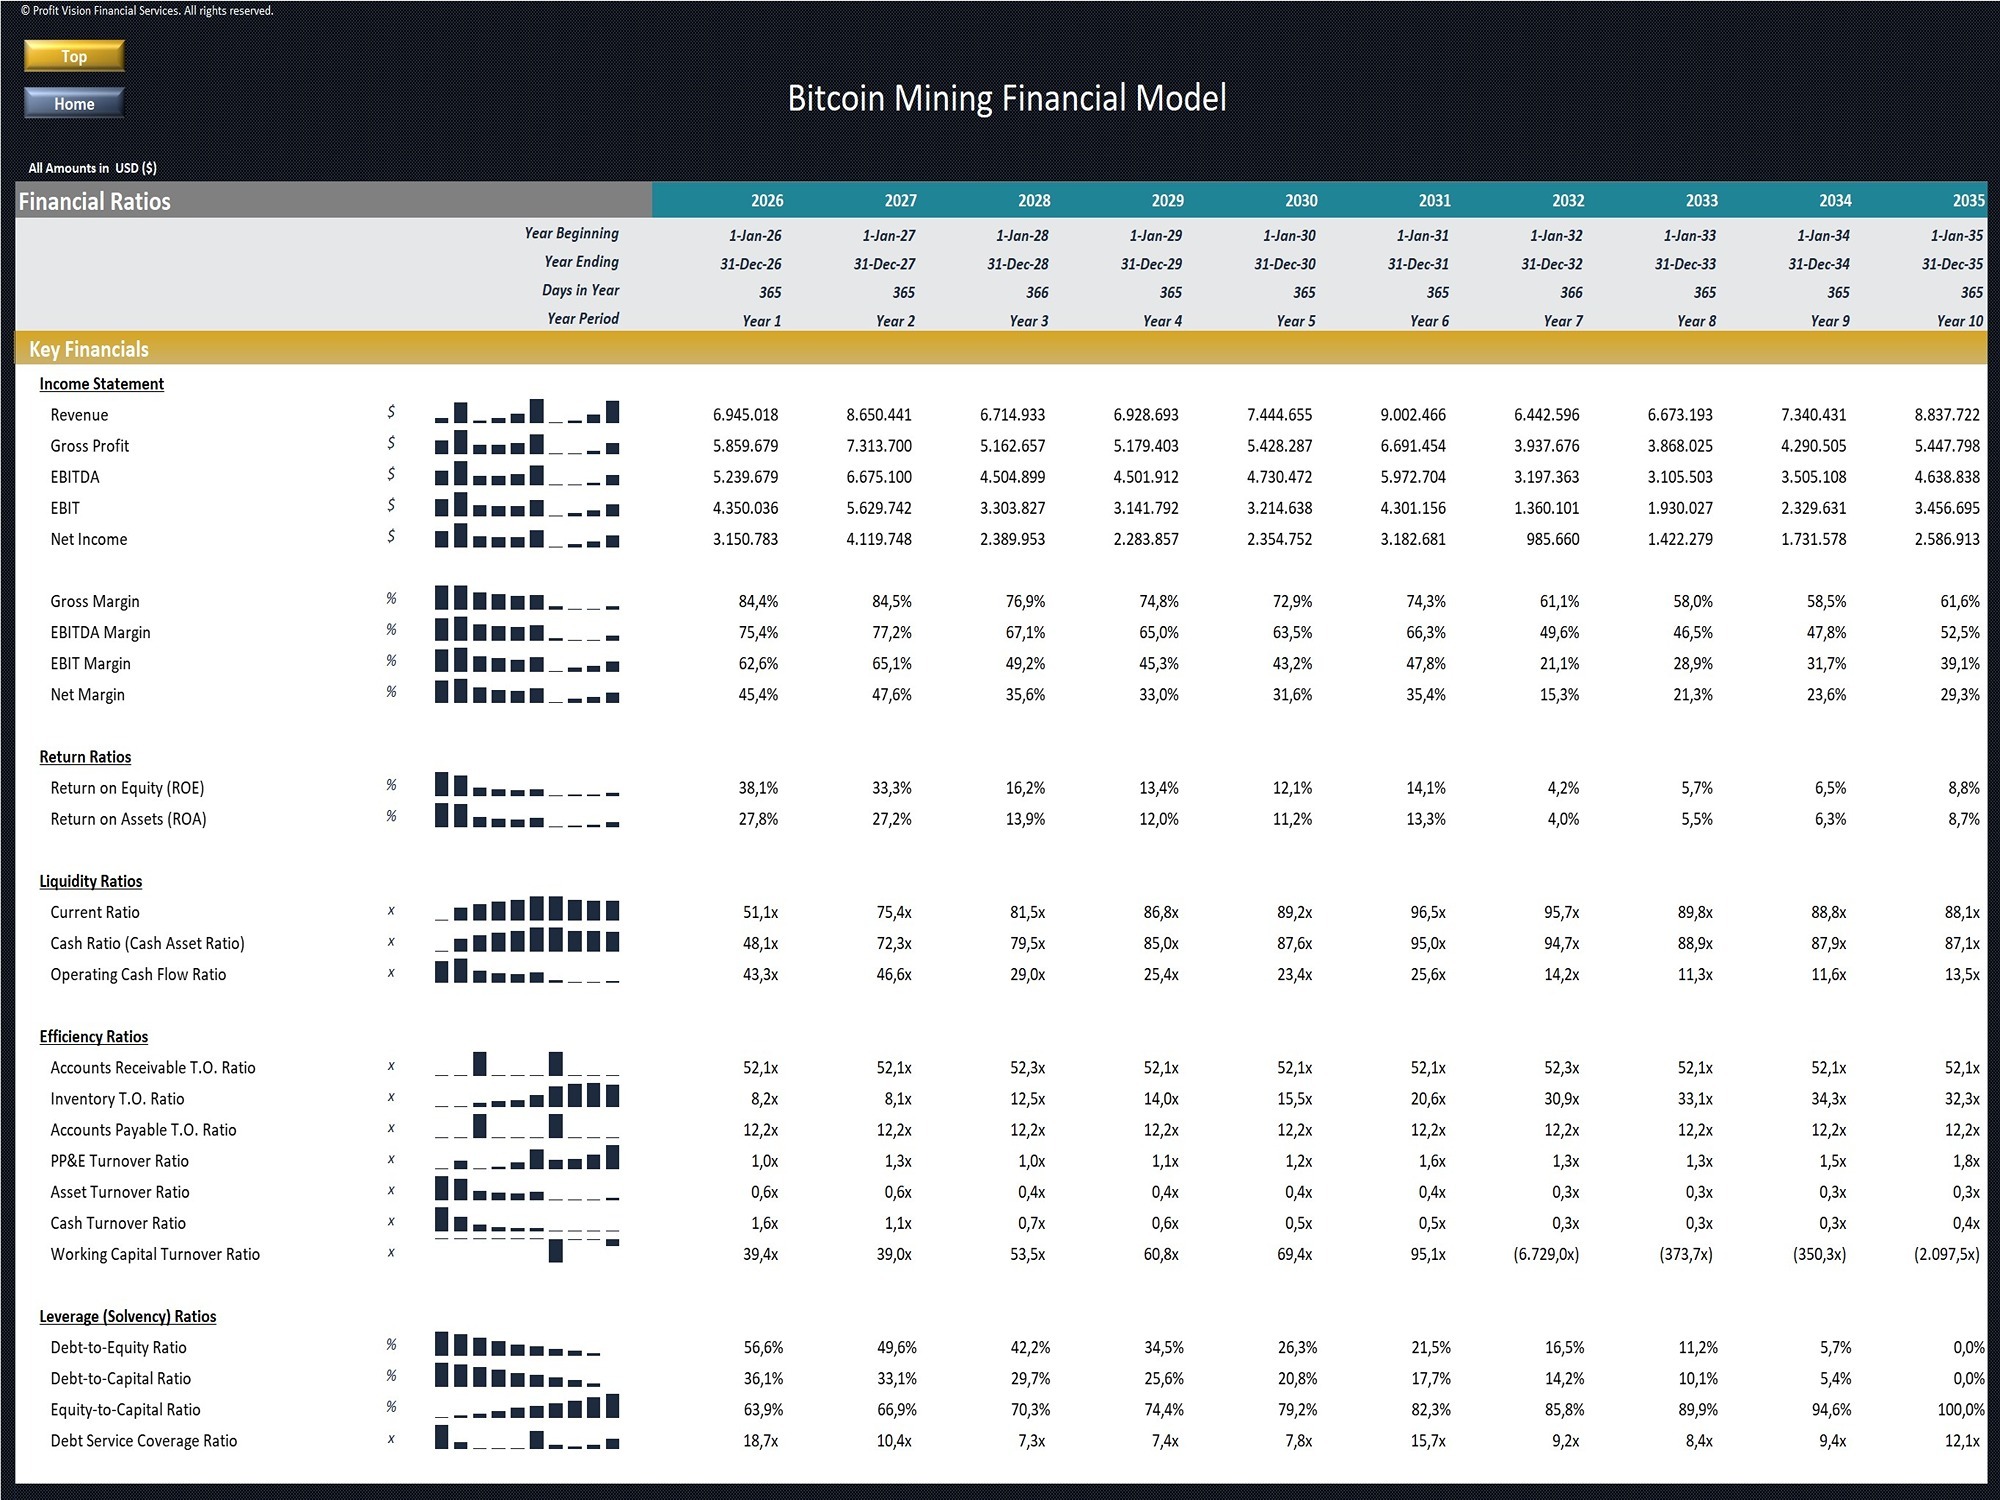Select the 2026 year column header
2000x1500 pixels.
tap(766, 200)
